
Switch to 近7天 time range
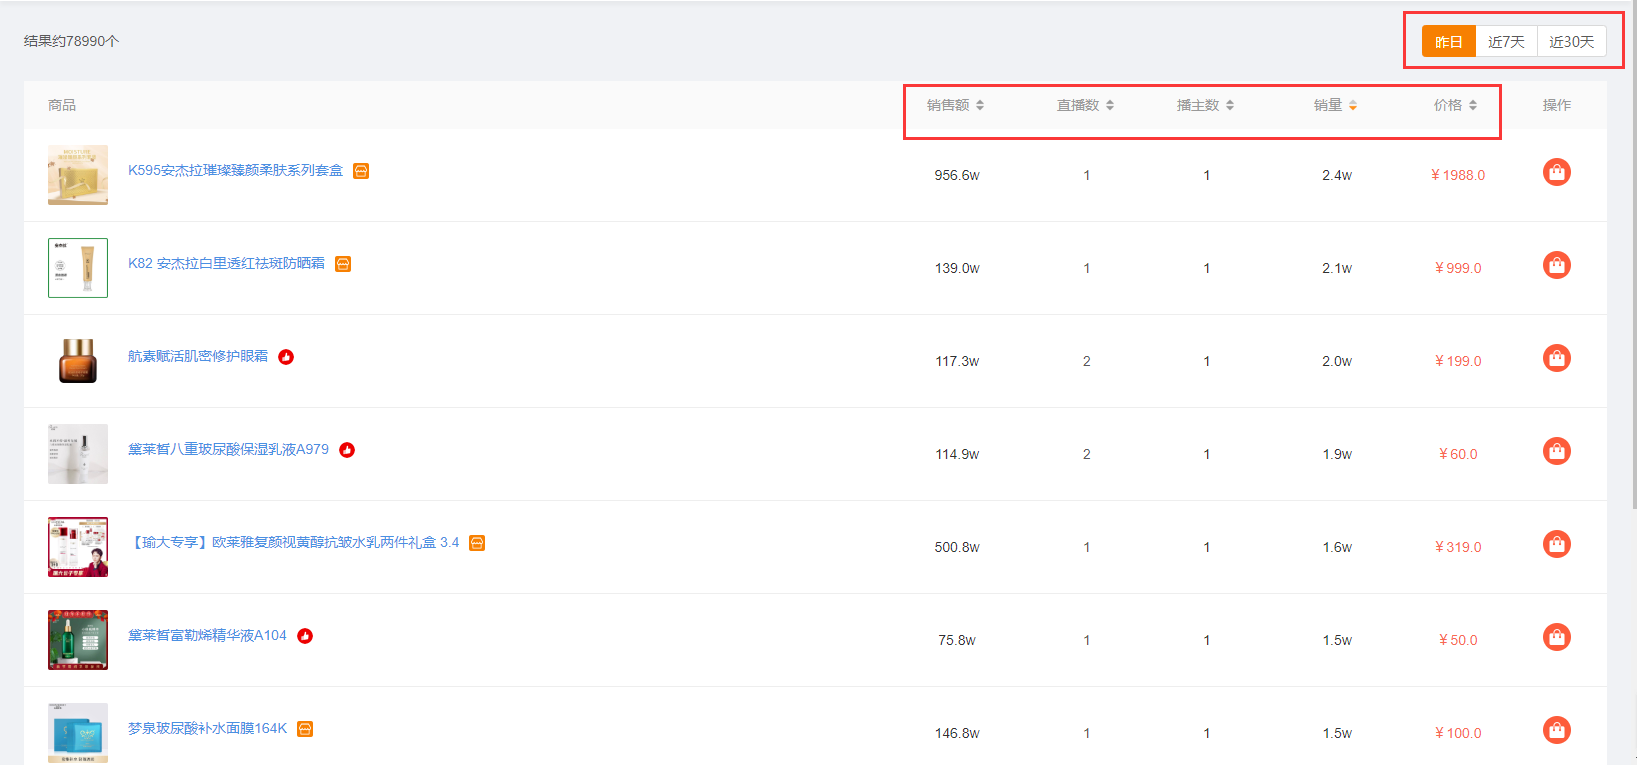(x=1506, y=42)
